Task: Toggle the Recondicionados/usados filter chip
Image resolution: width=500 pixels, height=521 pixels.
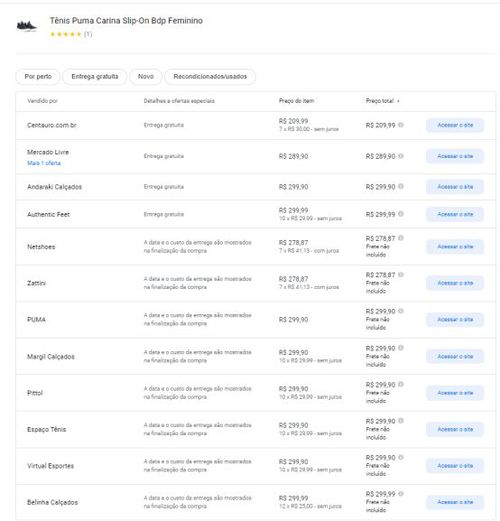Action: pos(210,77)
